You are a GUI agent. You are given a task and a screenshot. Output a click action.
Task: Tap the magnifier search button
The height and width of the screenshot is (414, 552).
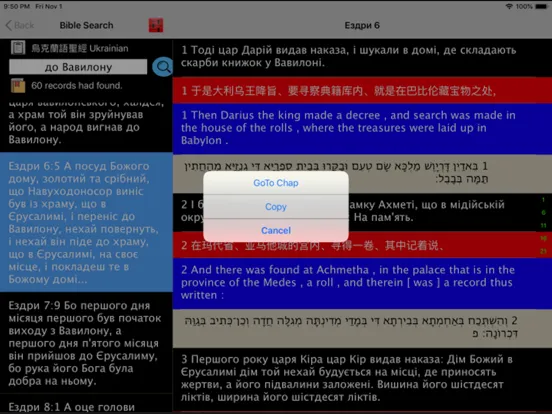click(163, 67)
